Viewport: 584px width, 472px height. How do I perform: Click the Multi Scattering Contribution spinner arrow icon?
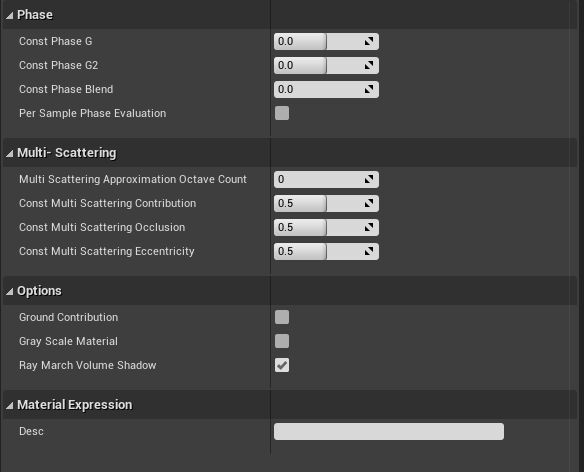click(369, 203)
